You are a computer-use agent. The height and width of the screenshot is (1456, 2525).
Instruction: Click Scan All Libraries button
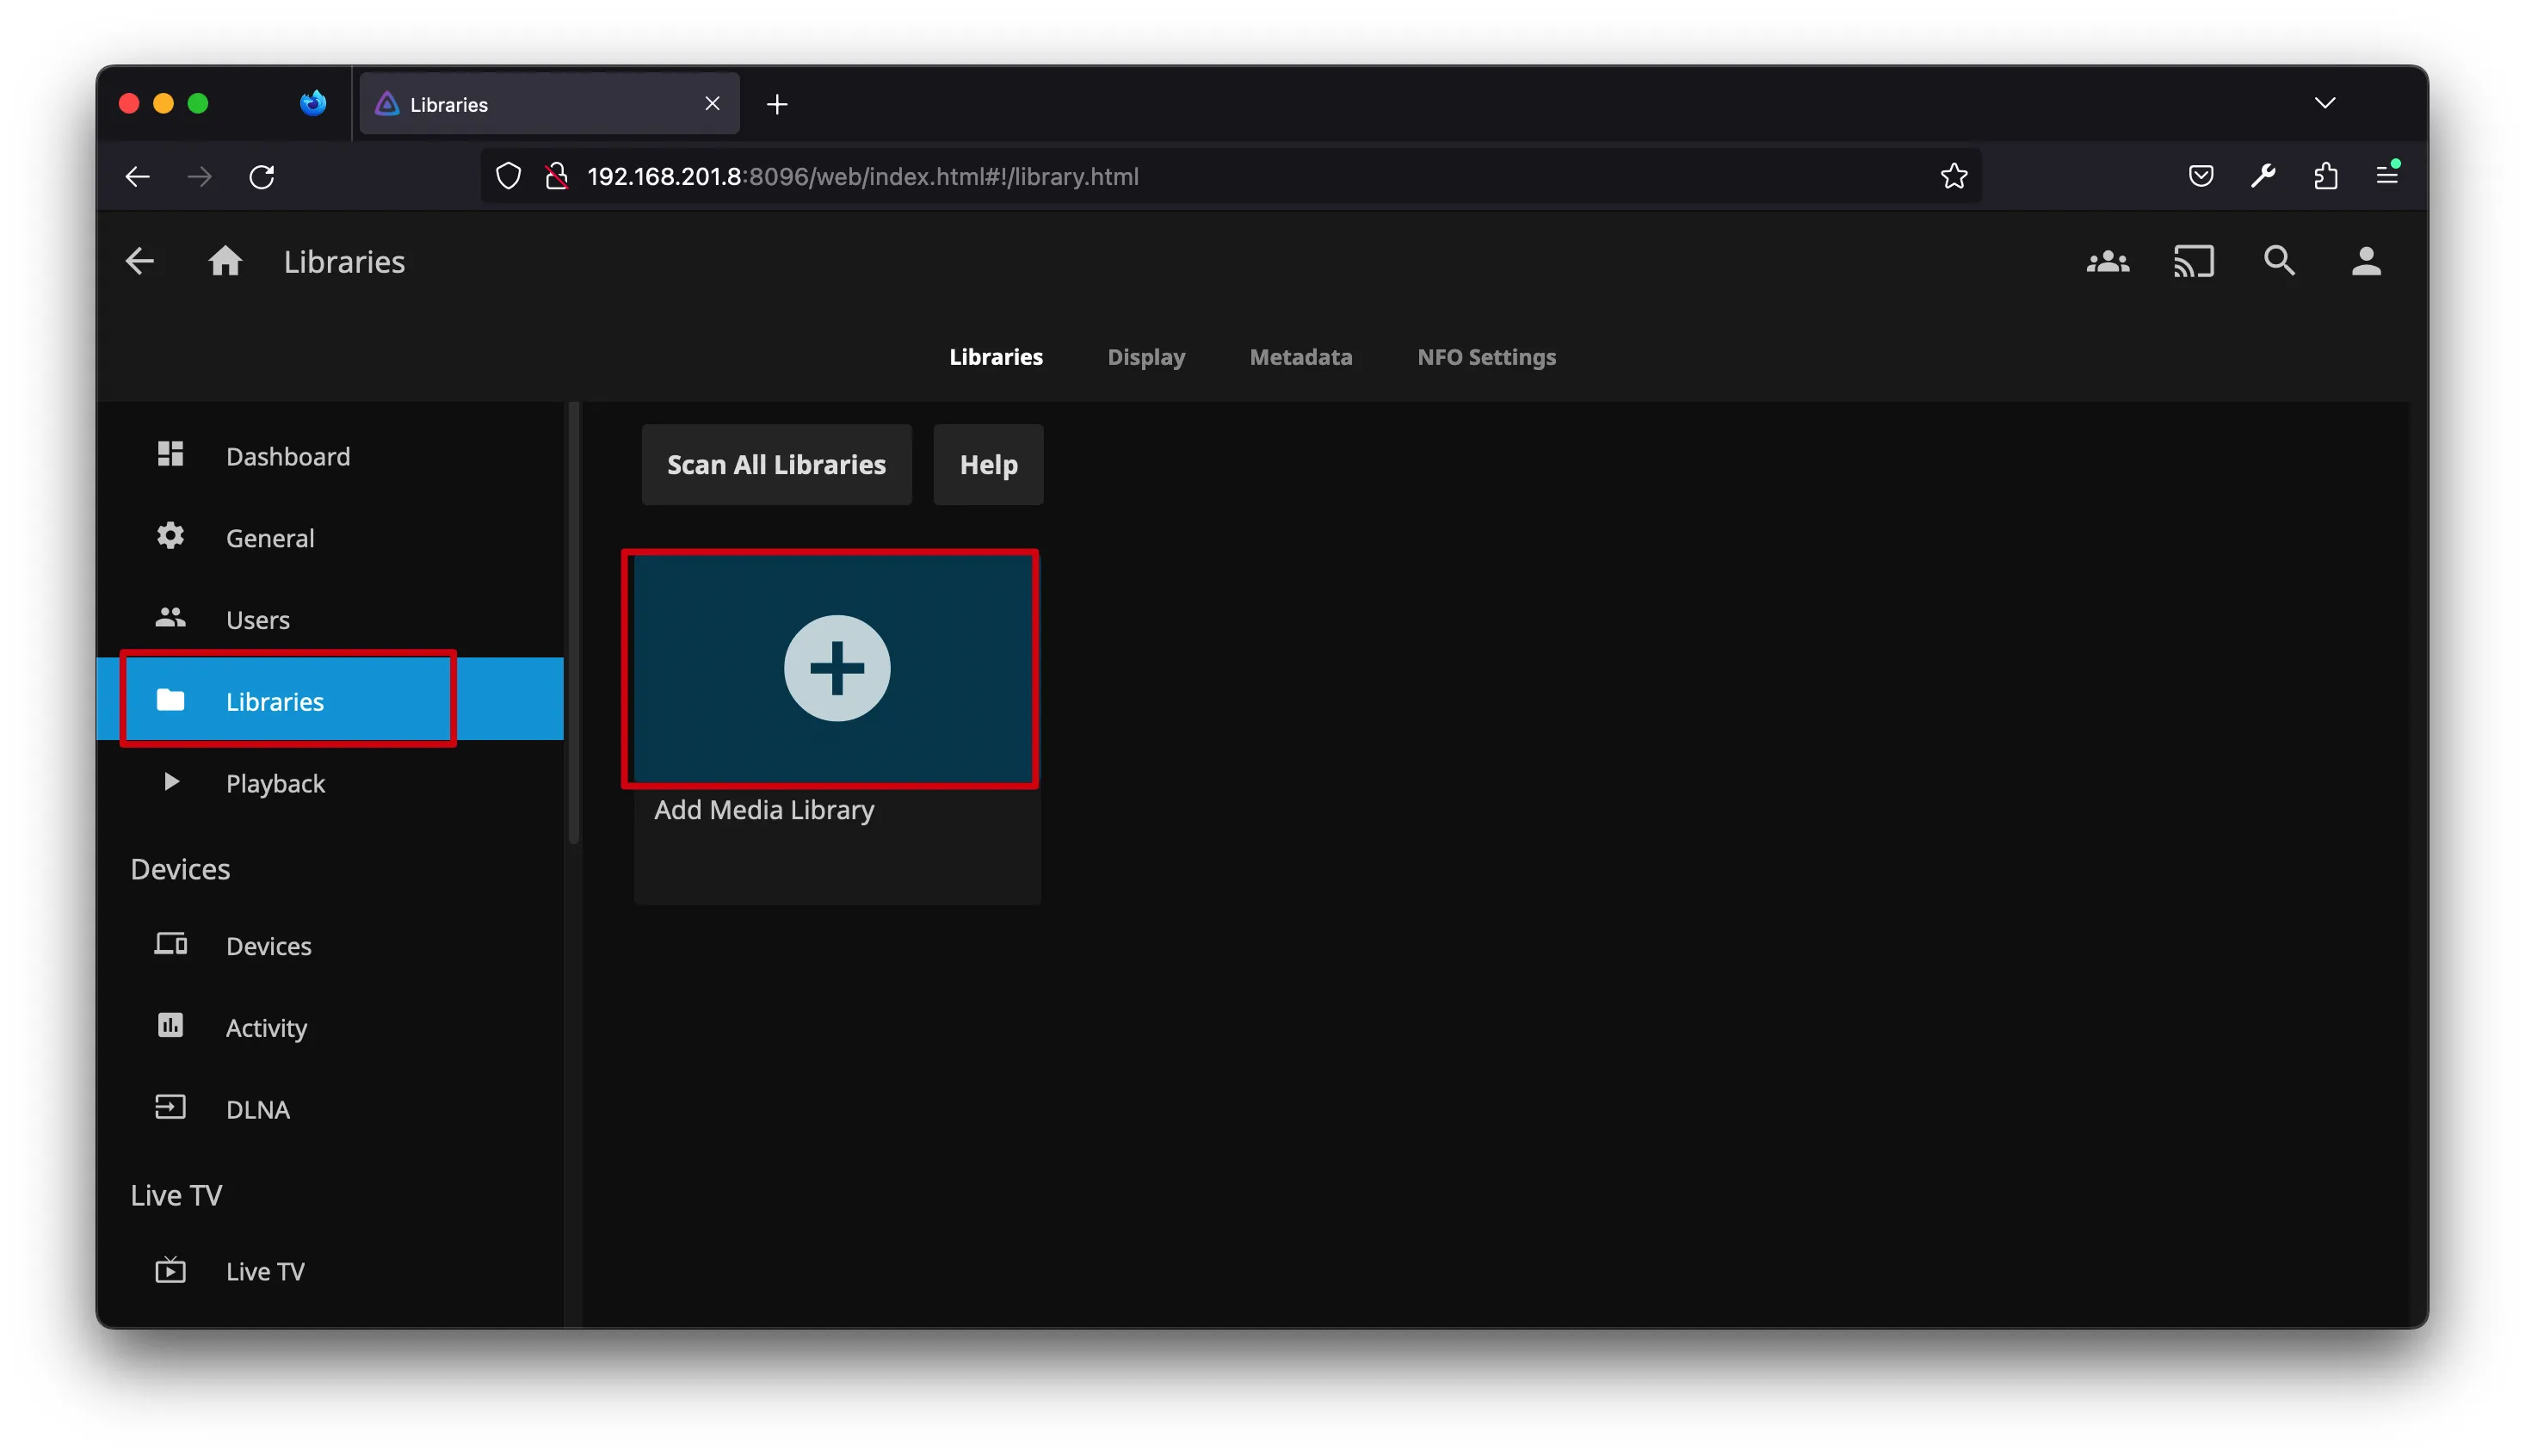776,465
